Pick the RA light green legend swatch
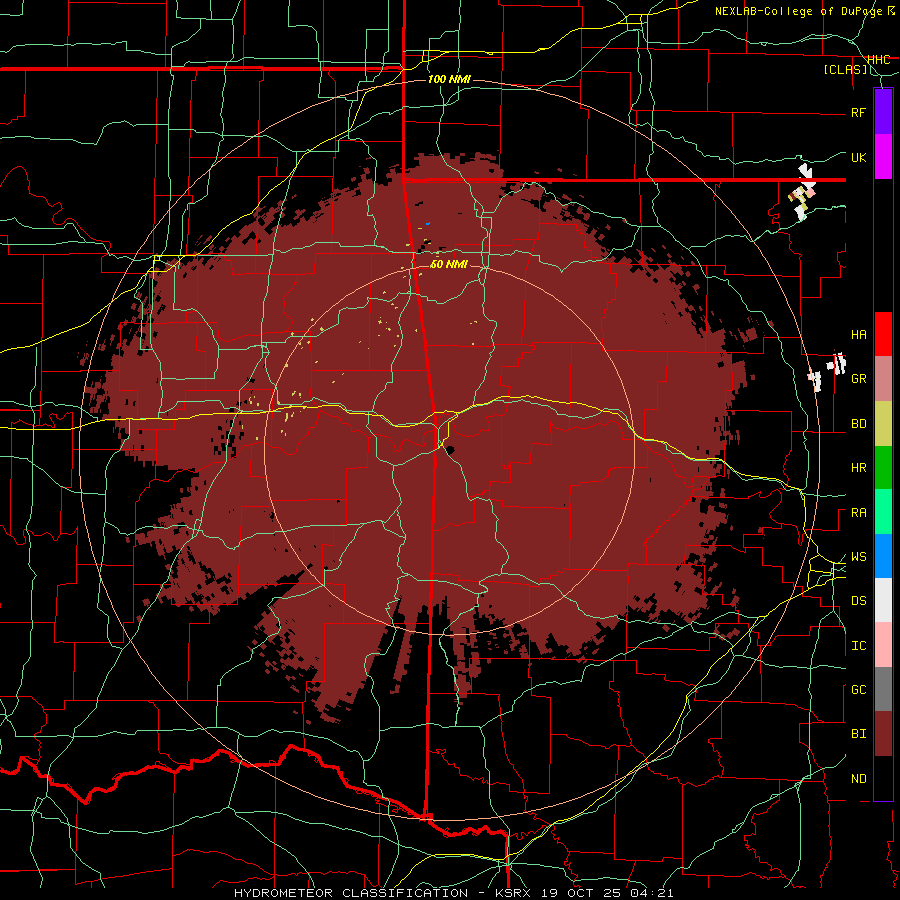The image size is (900, 900). (x=883, y=512)
